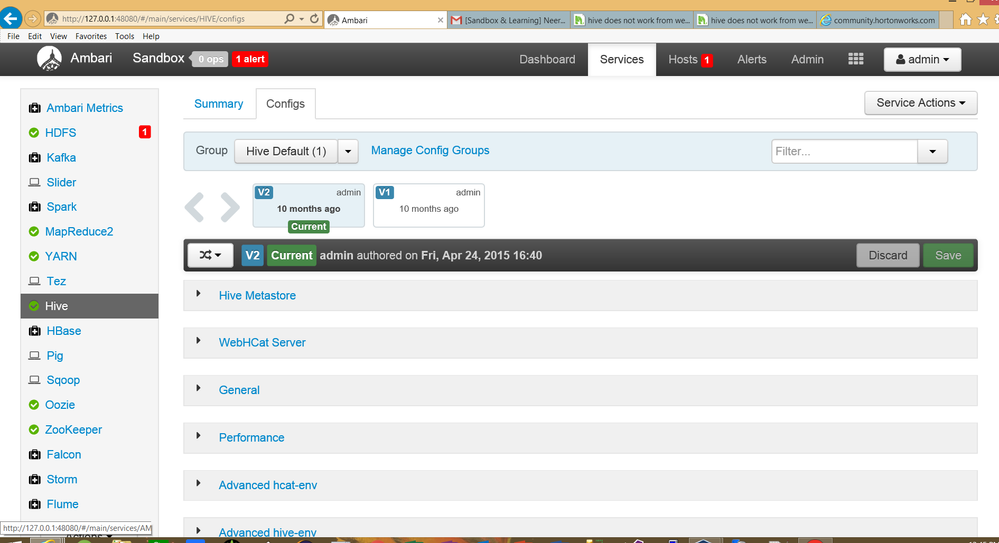The height and width of the screenshot is (543, 999).
Task: Expand the Performance config section
Action: [x=251, y=438]
